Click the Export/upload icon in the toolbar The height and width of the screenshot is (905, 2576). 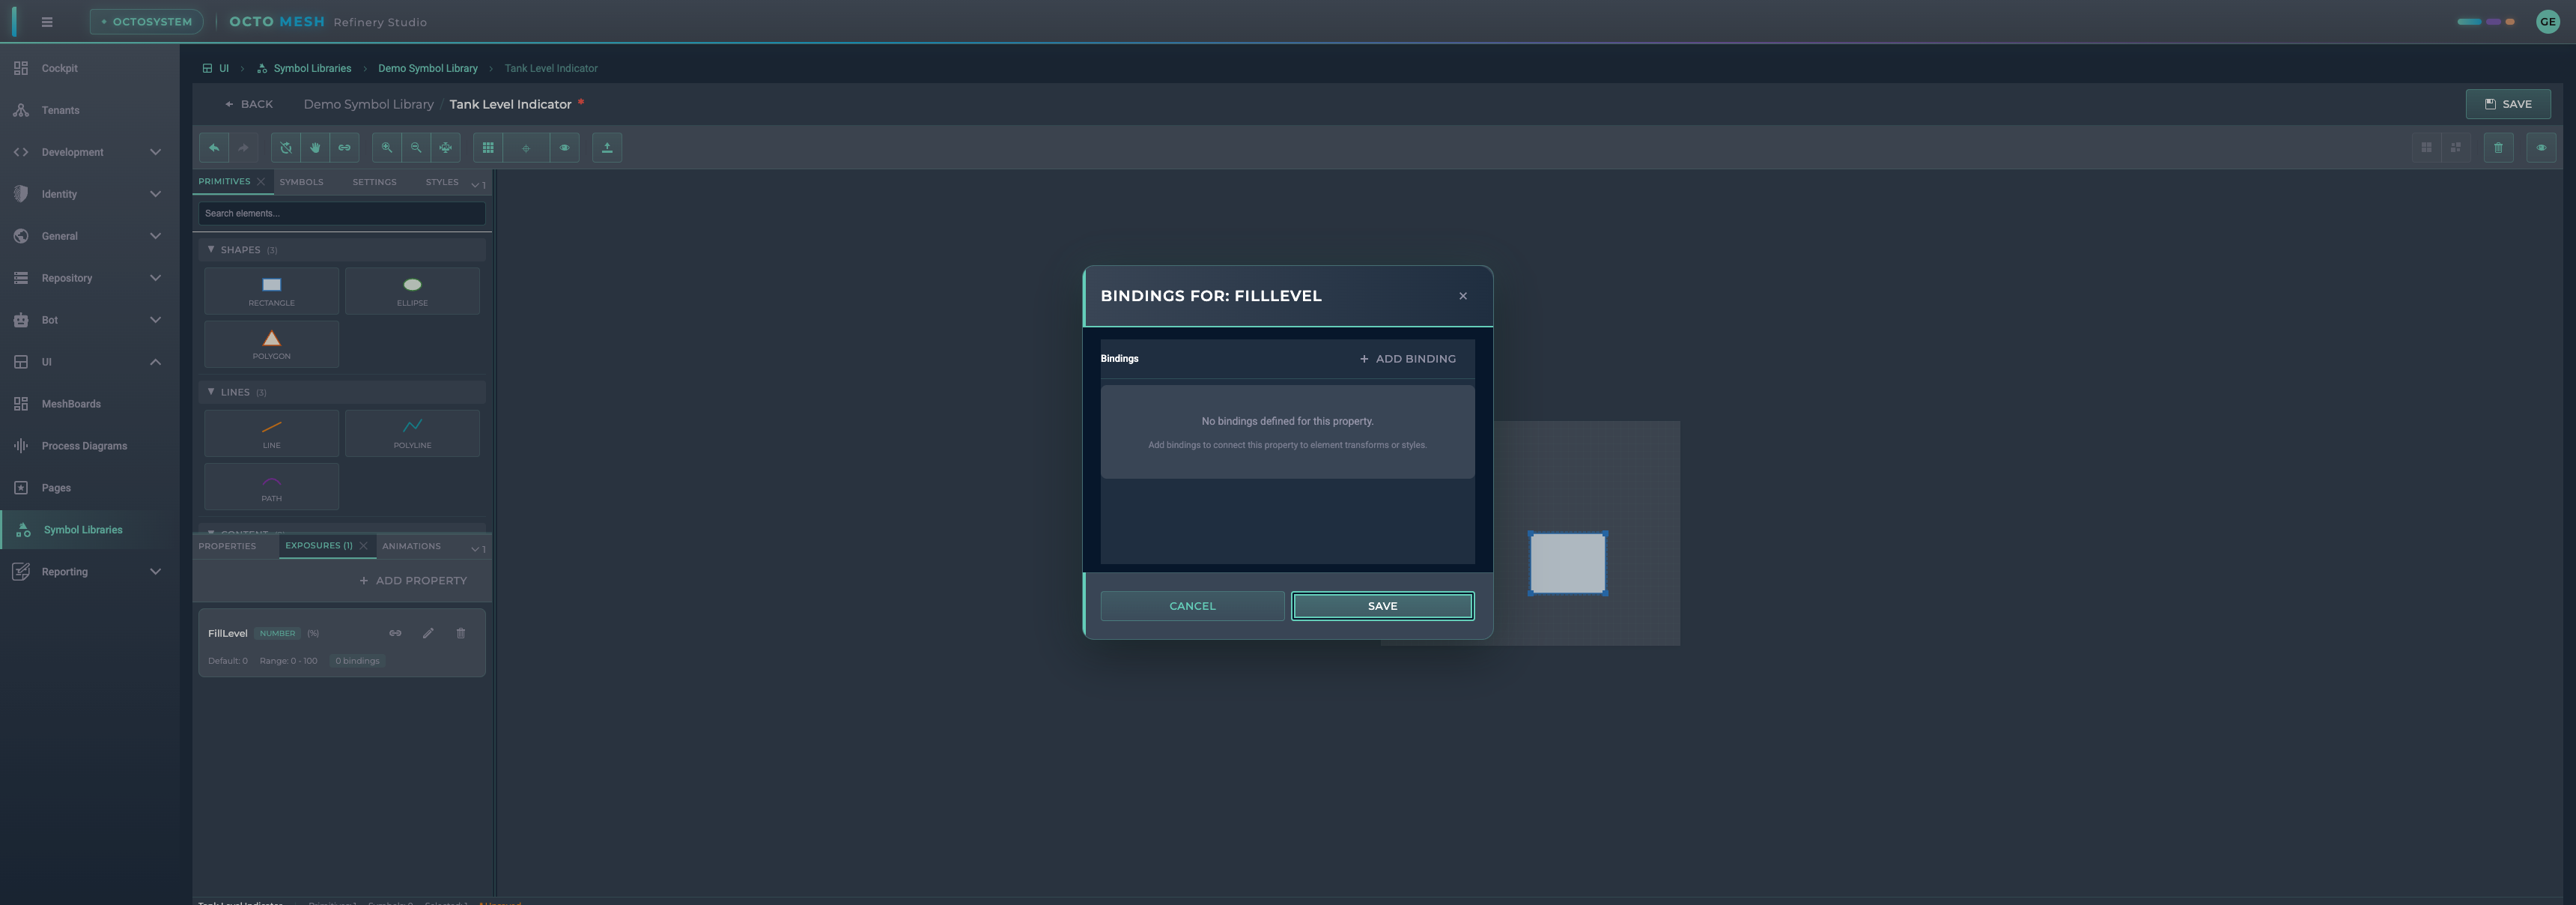[607, 147]
